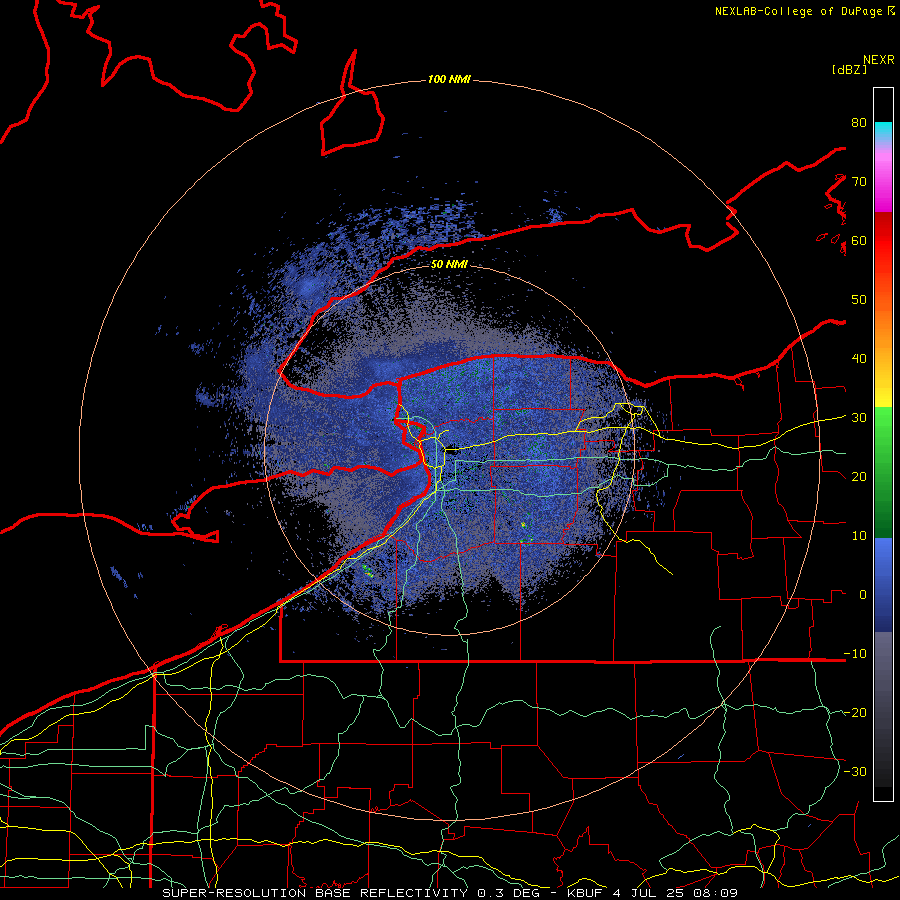Screen dimensions: 900x900
Task: Click the -20 value on the dBZ scale
Action: (855, 712)
